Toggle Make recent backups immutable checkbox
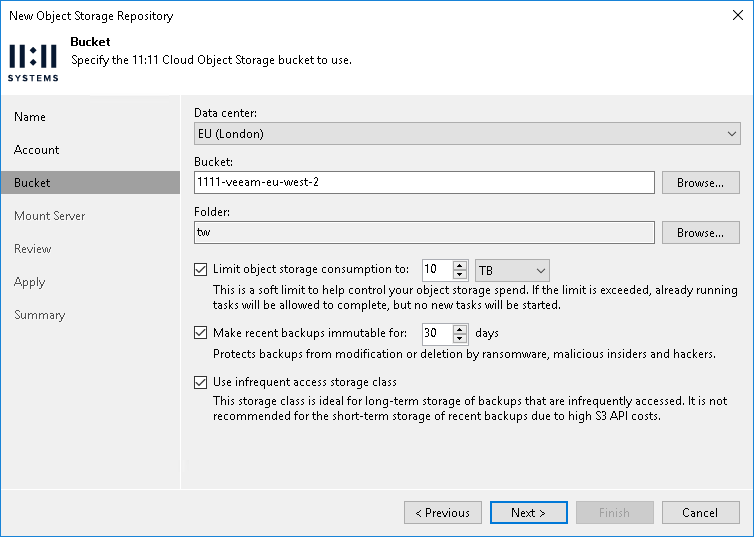This screenshot has width=754, height=537. 201,333
